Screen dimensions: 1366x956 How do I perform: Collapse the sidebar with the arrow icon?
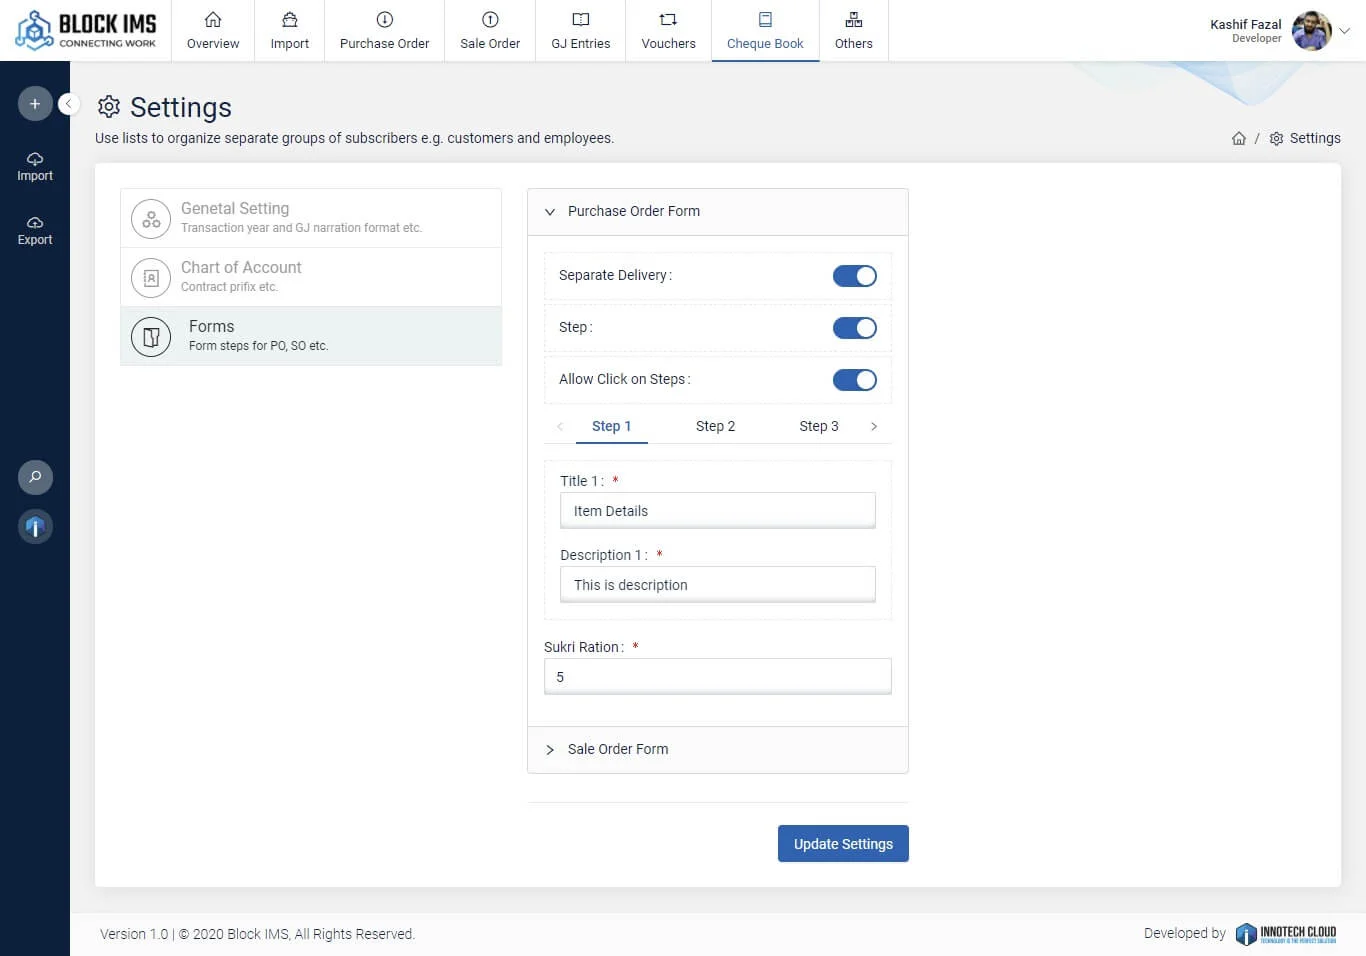[68, 104]
